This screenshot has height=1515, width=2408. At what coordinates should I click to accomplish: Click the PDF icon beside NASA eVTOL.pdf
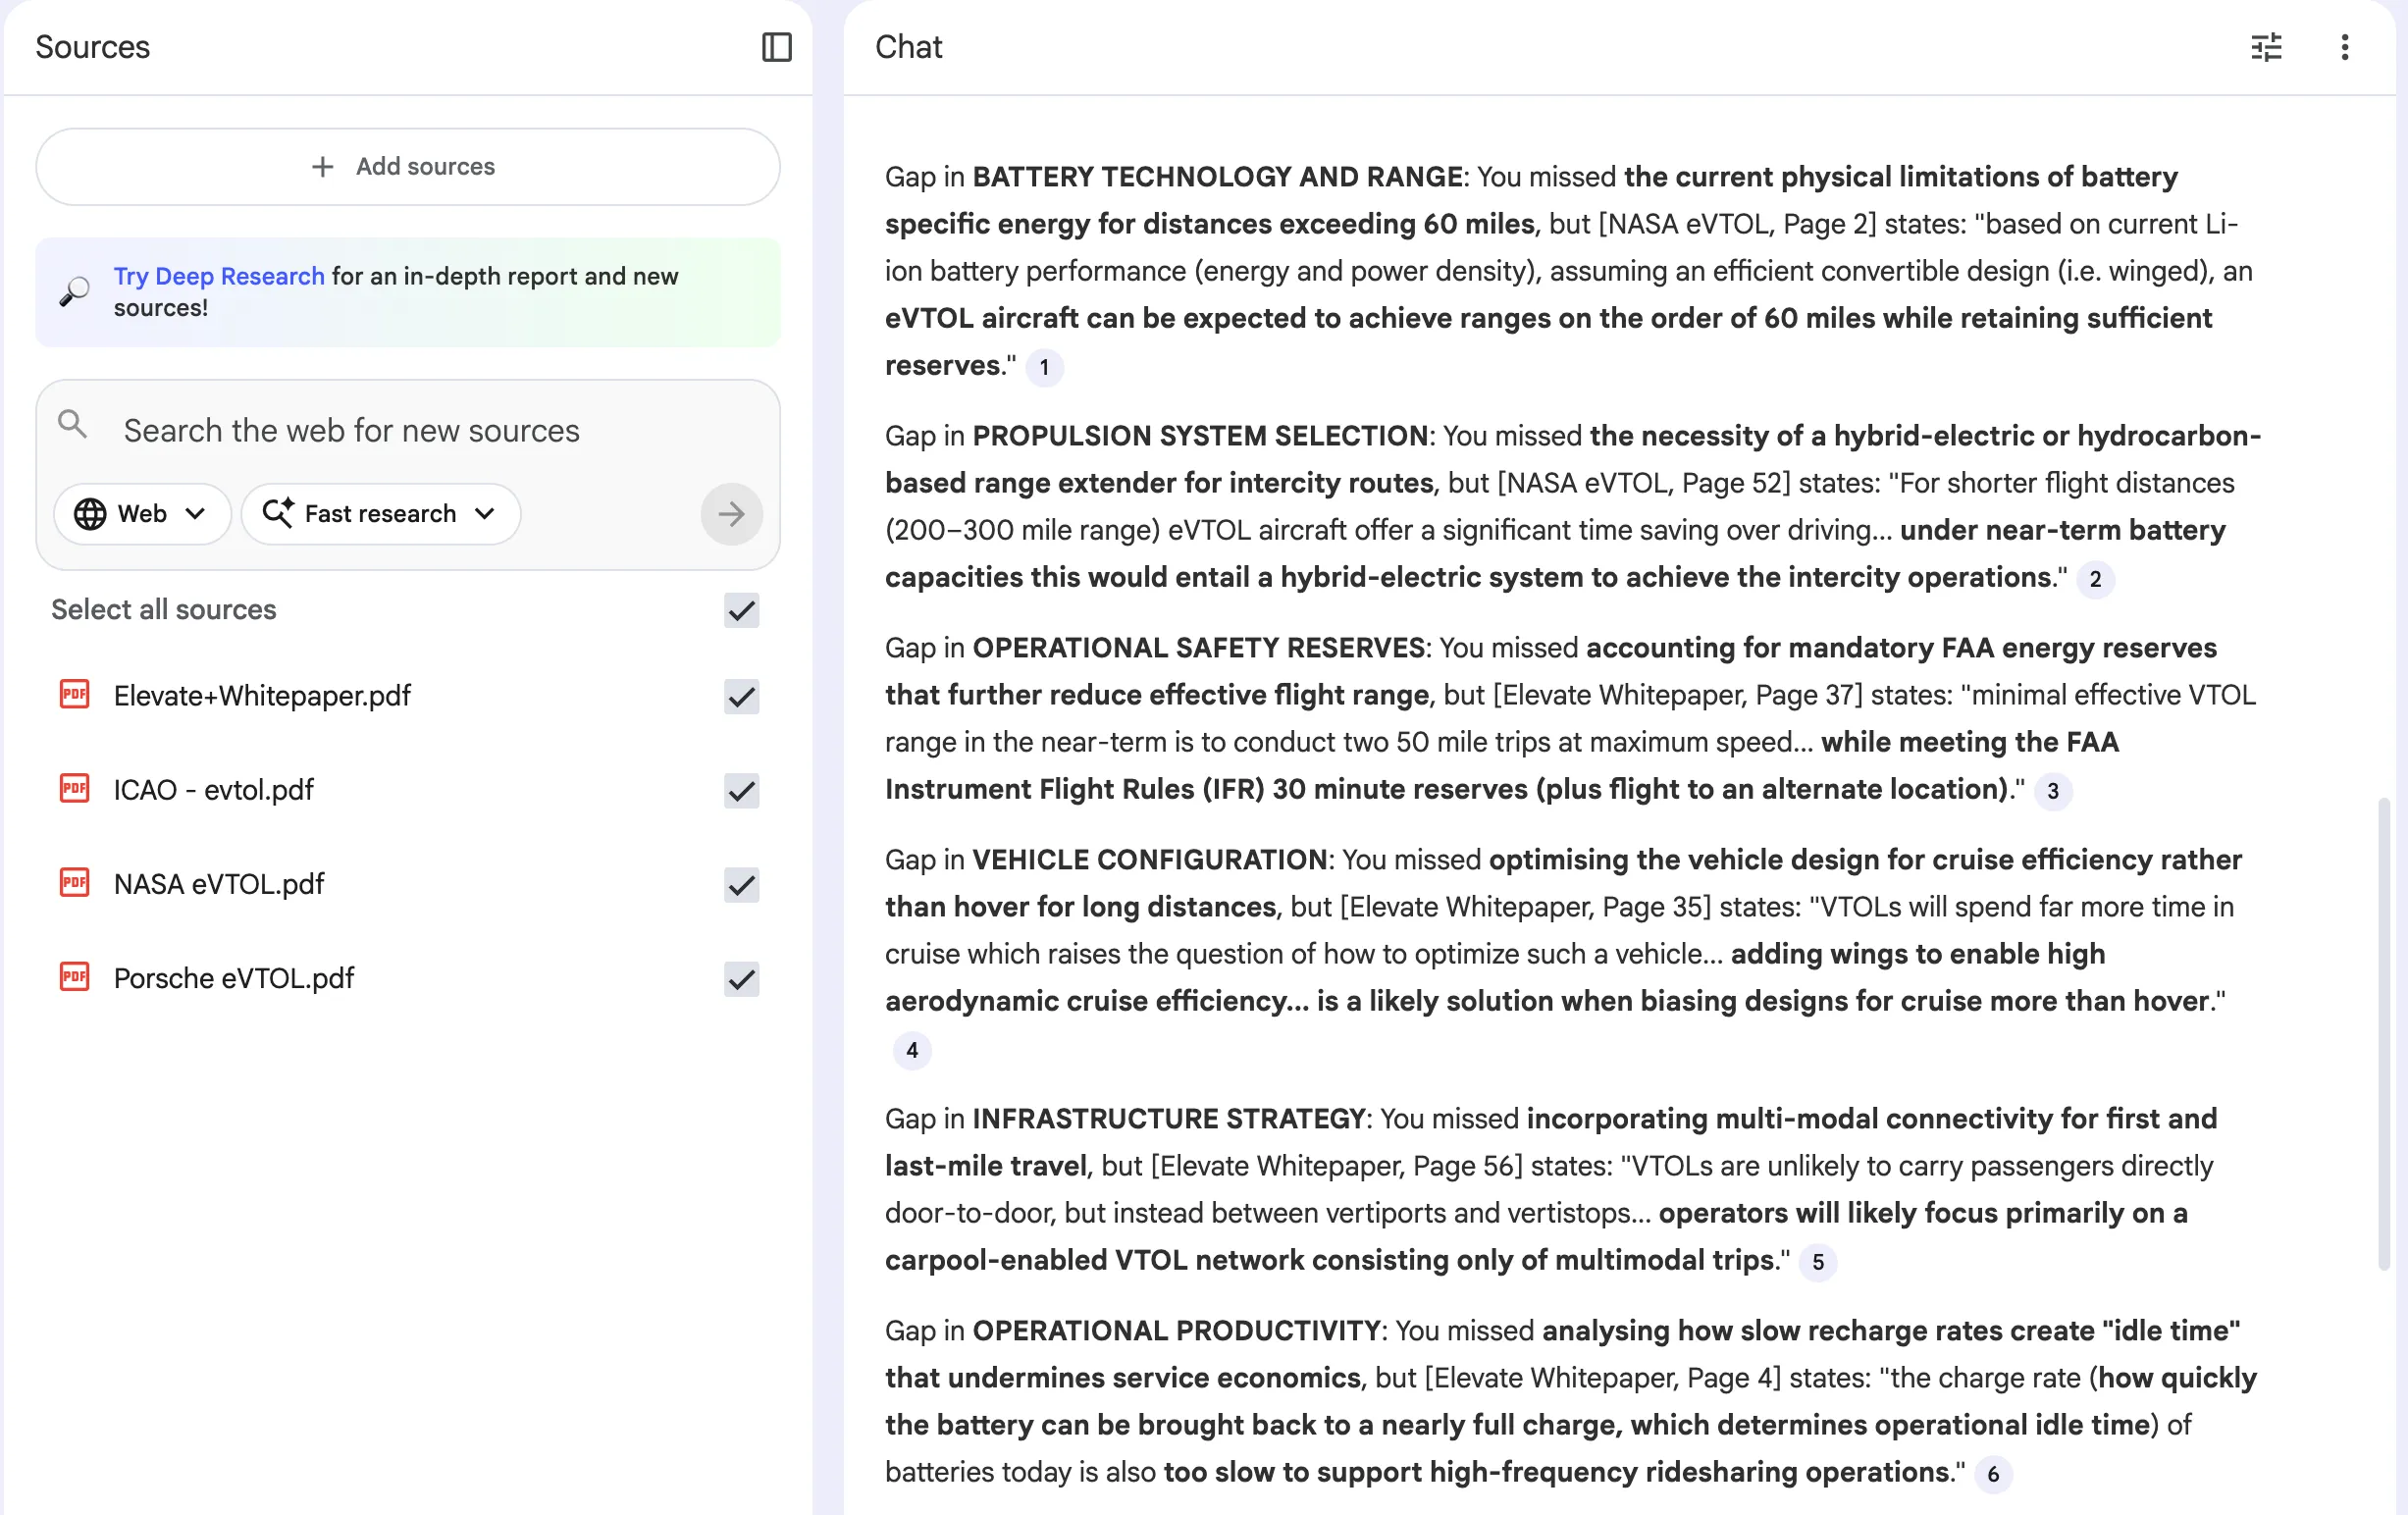tap(75, 883)
